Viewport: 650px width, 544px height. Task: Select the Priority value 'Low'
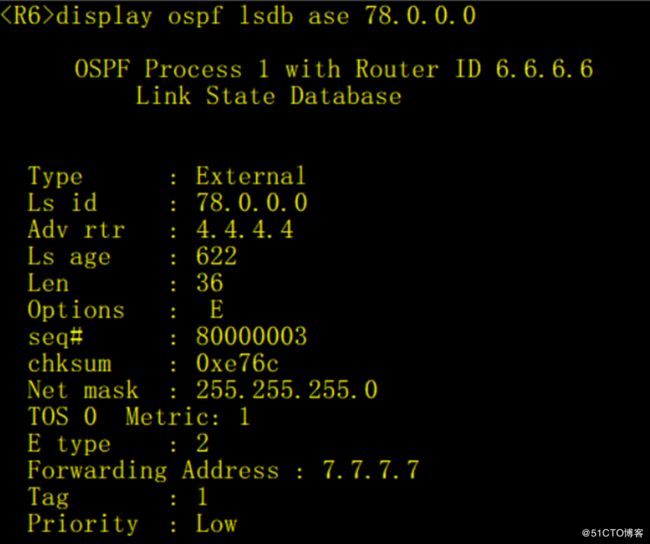coord(216,523)
